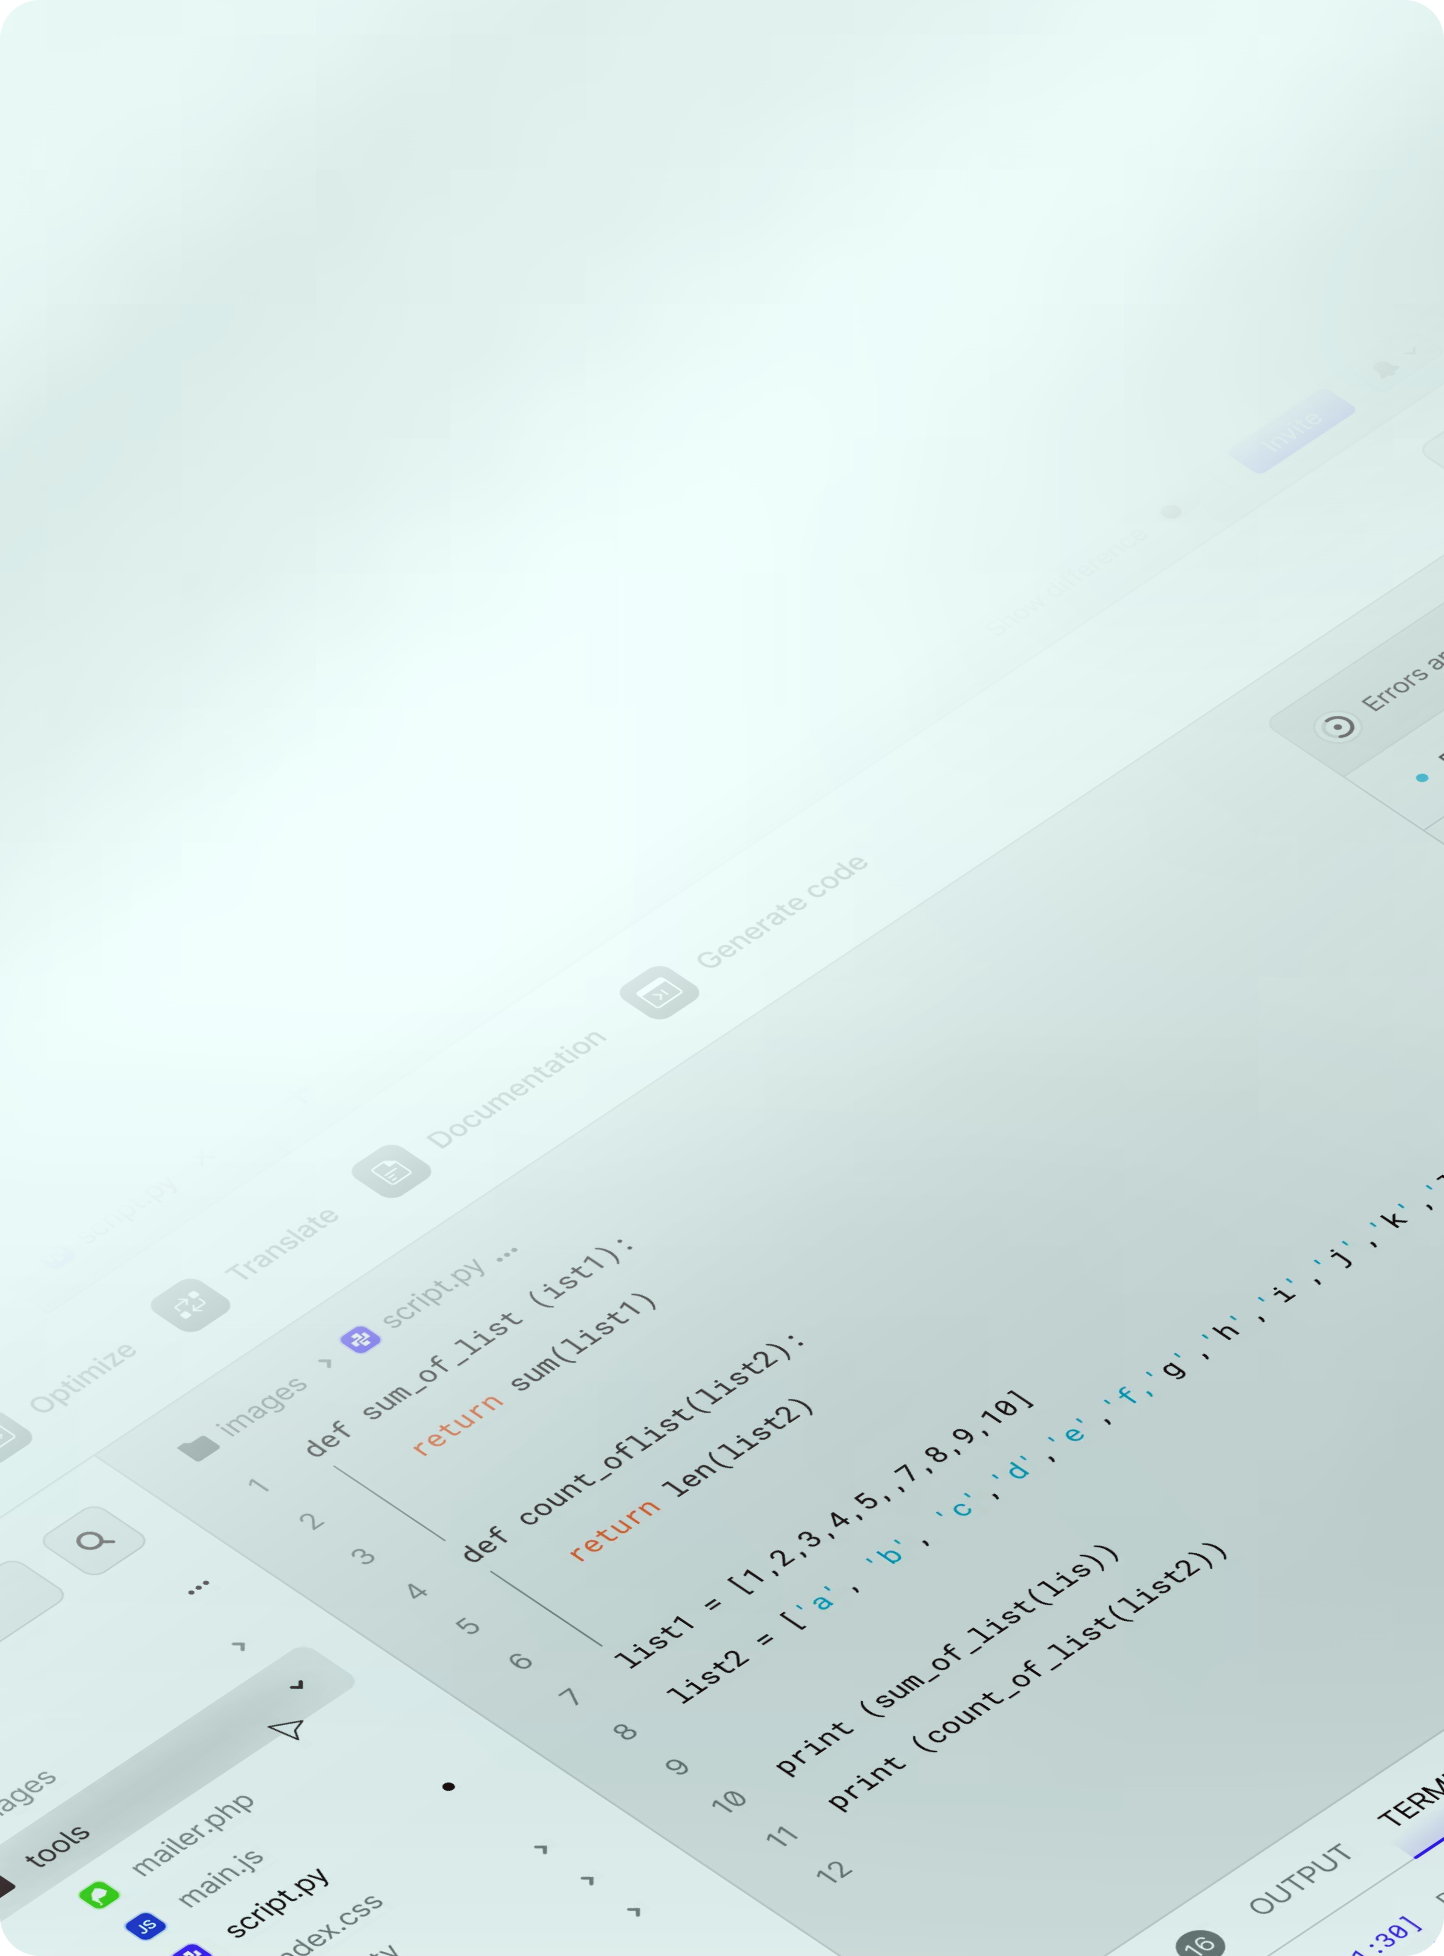Viewport: 1444px width, 1956px height.
Task: Click the Documentation icon
Action: click(392, 1171)
